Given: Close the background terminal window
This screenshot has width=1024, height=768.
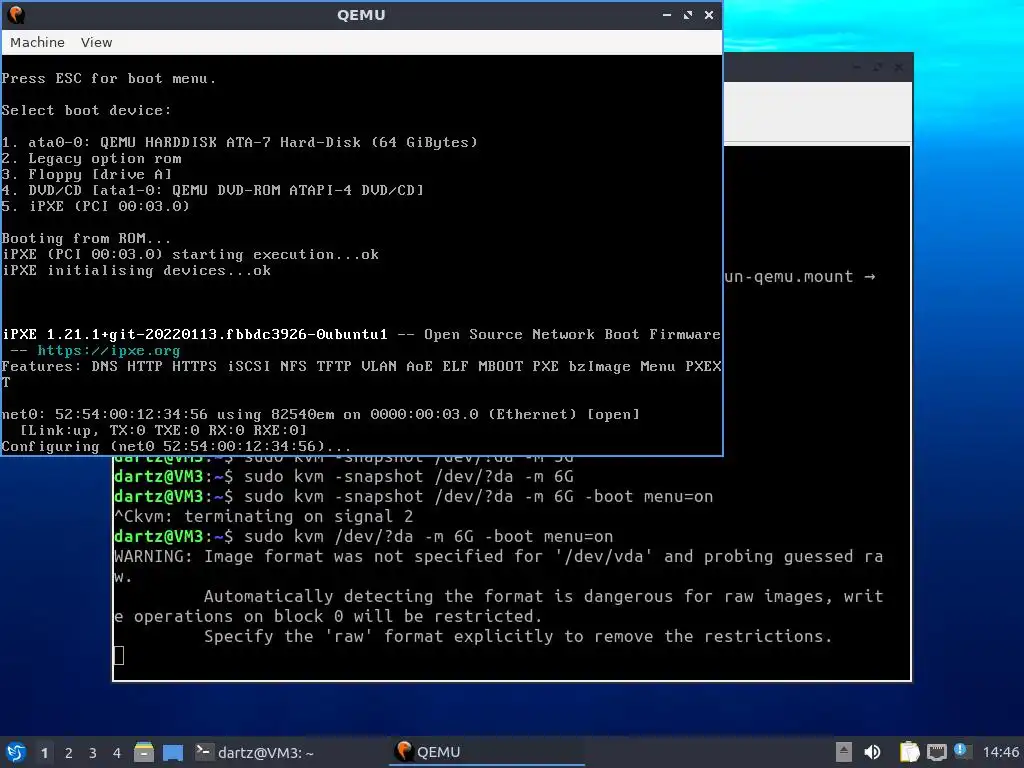Looking at the screenshot, I should [x=899, y=67].
